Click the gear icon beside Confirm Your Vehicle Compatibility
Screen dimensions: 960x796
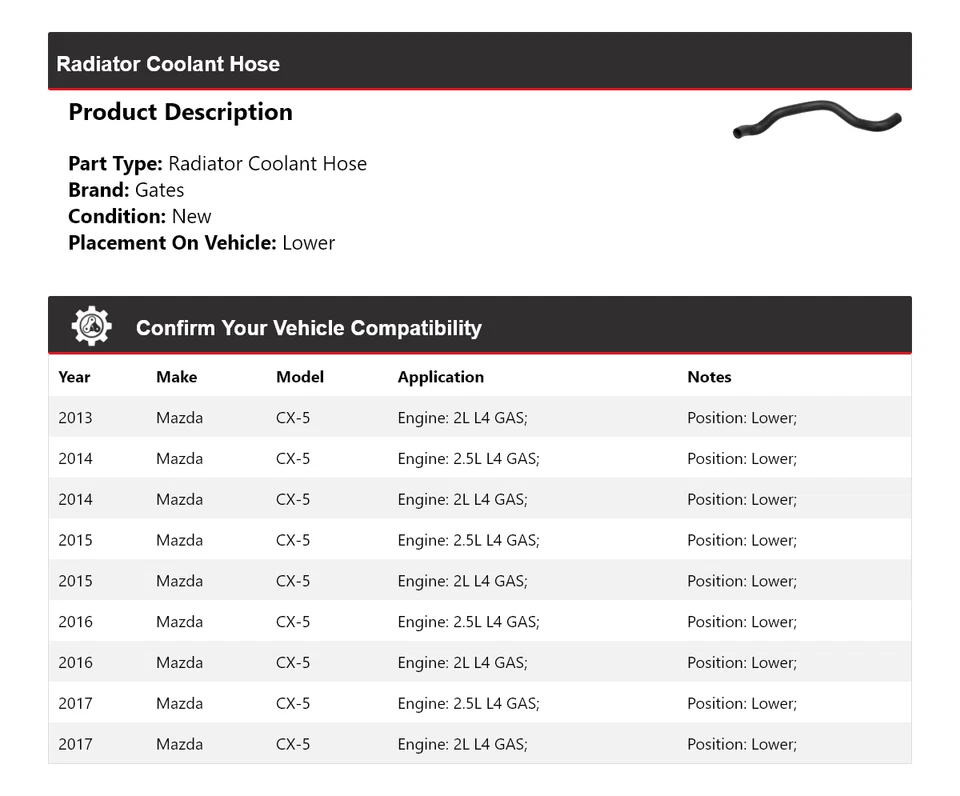[91, 327]
